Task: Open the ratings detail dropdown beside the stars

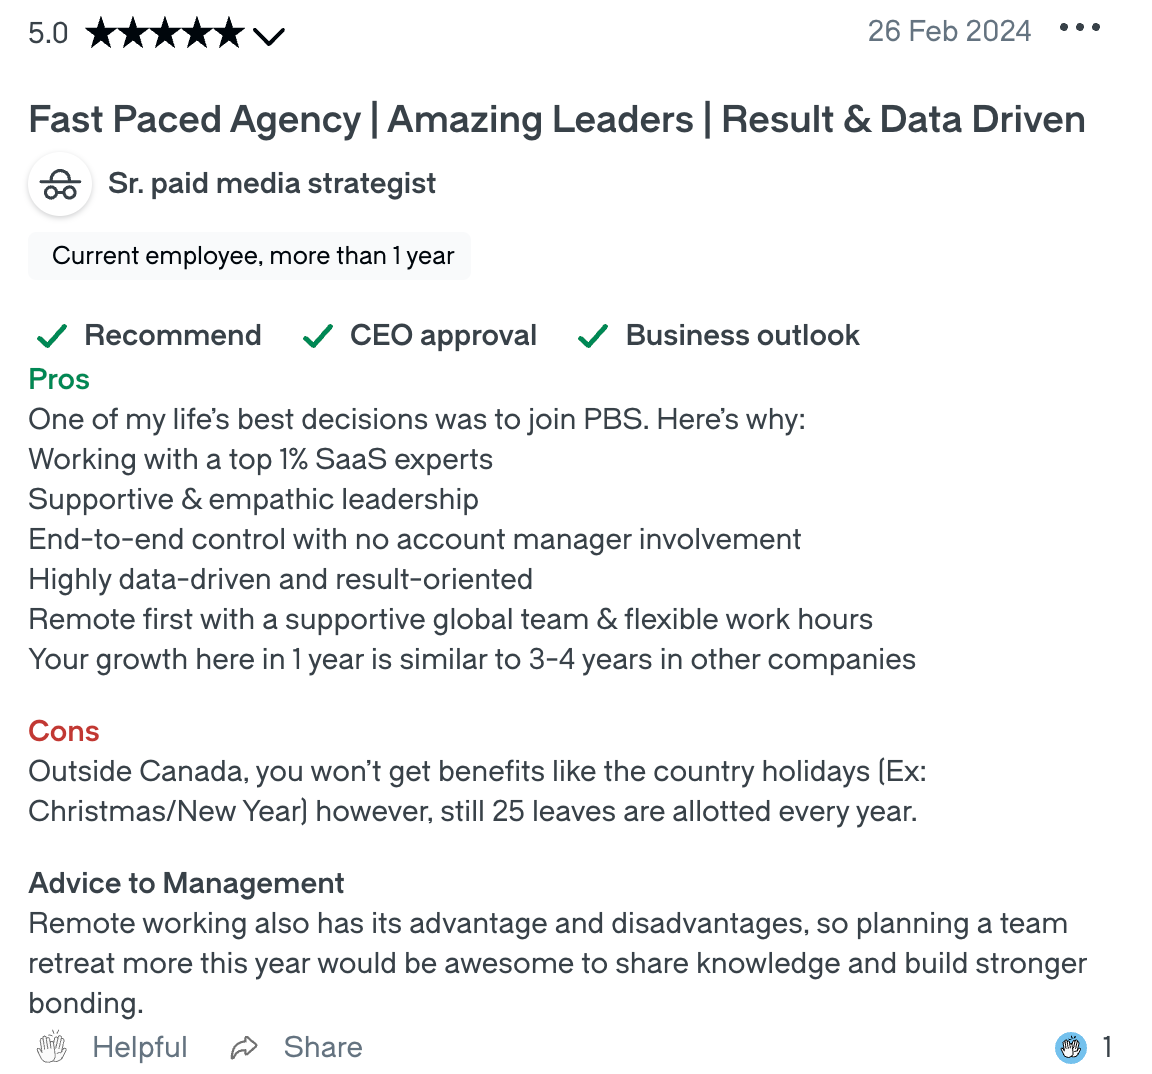Action: 268,38
